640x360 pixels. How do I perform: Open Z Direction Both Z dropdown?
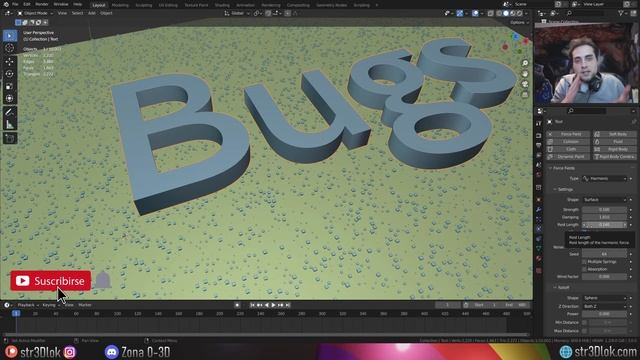(x=604, y=306)
